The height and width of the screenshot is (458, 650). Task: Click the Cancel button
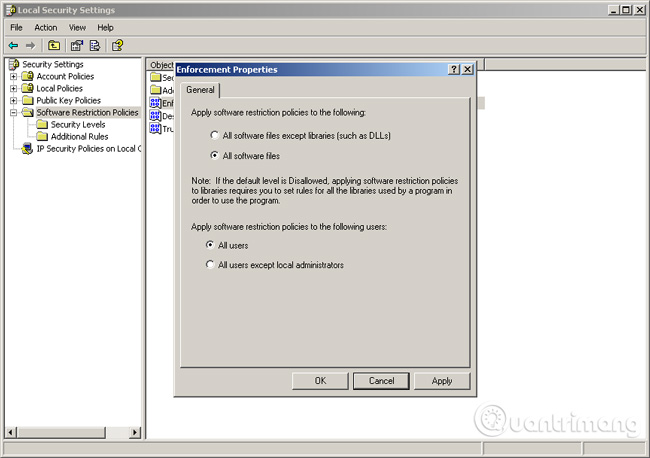[x=381, y=381]
